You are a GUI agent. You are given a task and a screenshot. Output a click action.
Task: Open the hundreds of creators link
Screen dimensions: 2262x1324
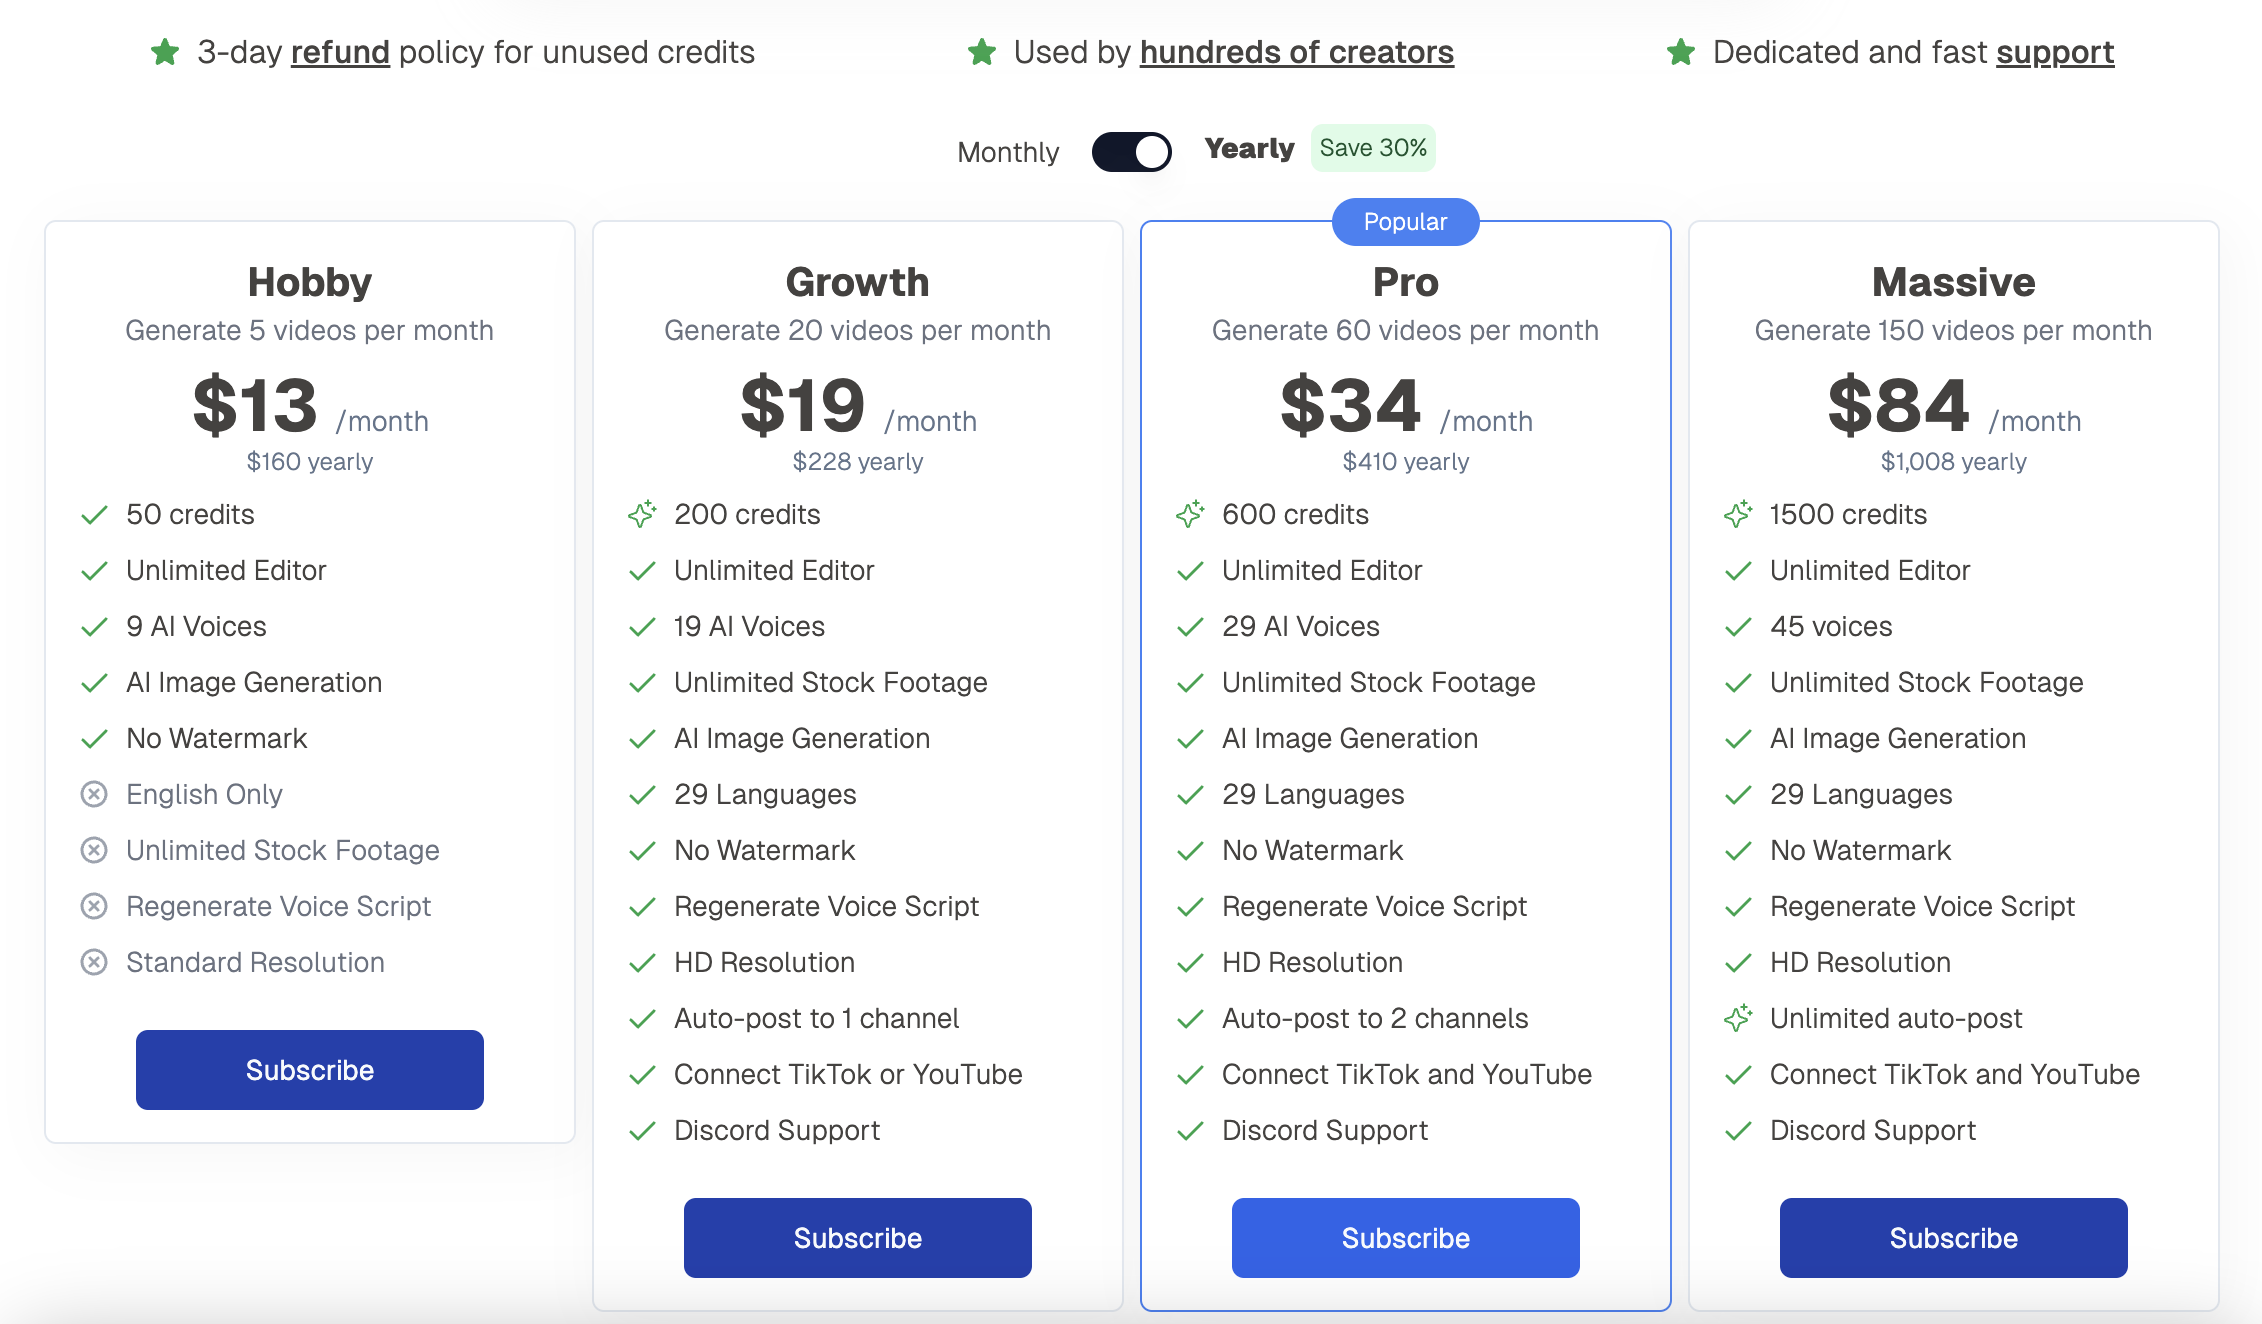click(x=1297, y=52)
